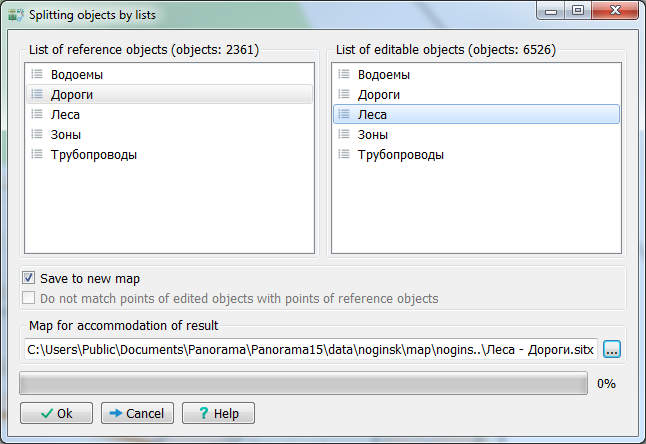Toggle Do not match points checkbox

(x=30, y=298)
